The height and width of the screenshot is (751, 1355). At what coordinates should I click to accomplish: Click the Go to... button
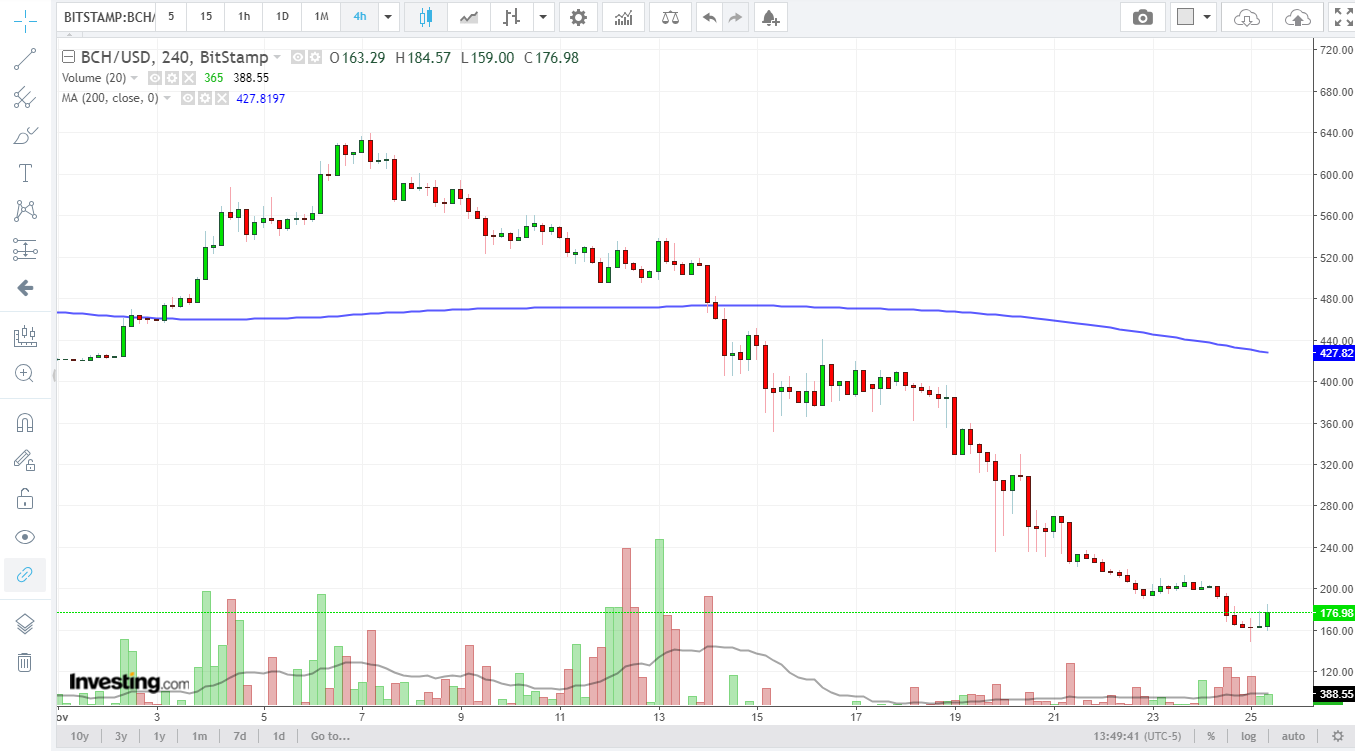pyautogui.click(x=330, y=736)
